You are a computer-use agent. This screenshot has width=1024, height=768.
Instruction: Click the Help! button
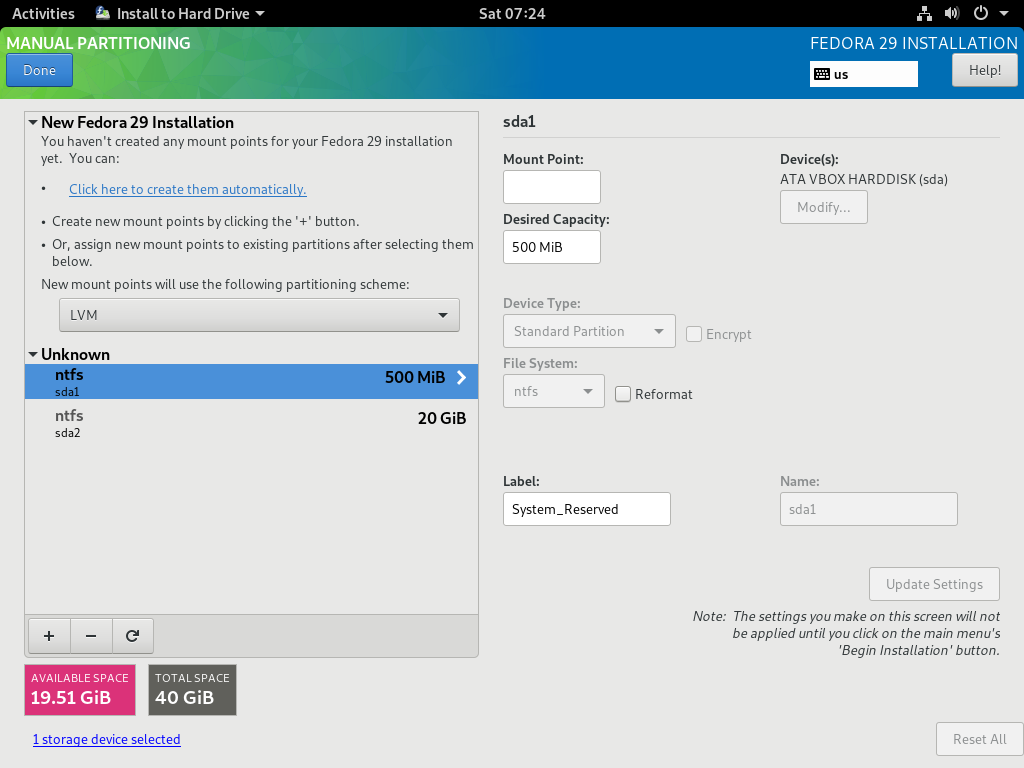coord(984,70)
